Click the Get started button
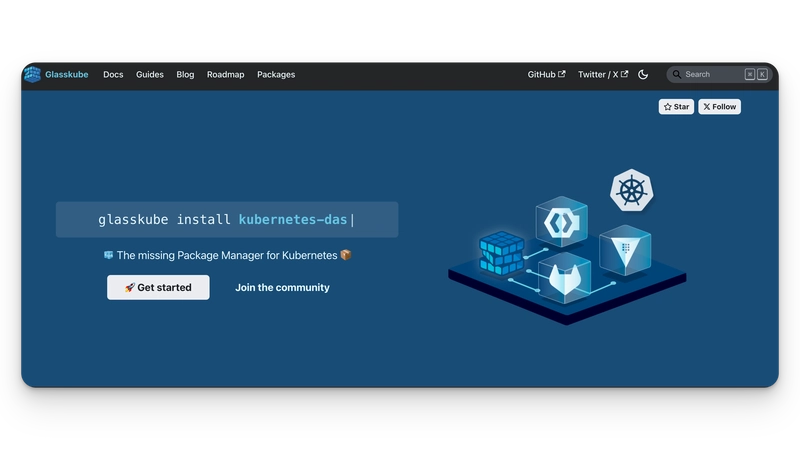 tap(158, 287)
